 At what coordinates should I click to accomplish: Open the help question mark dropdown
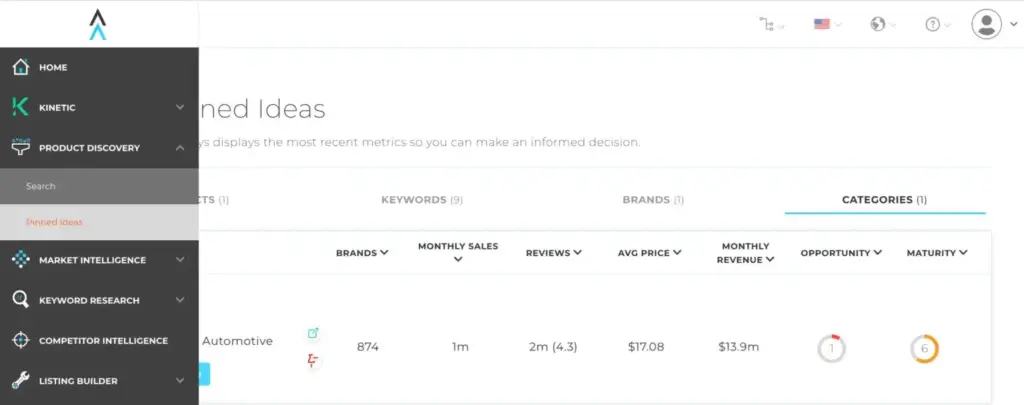[938, 24]
